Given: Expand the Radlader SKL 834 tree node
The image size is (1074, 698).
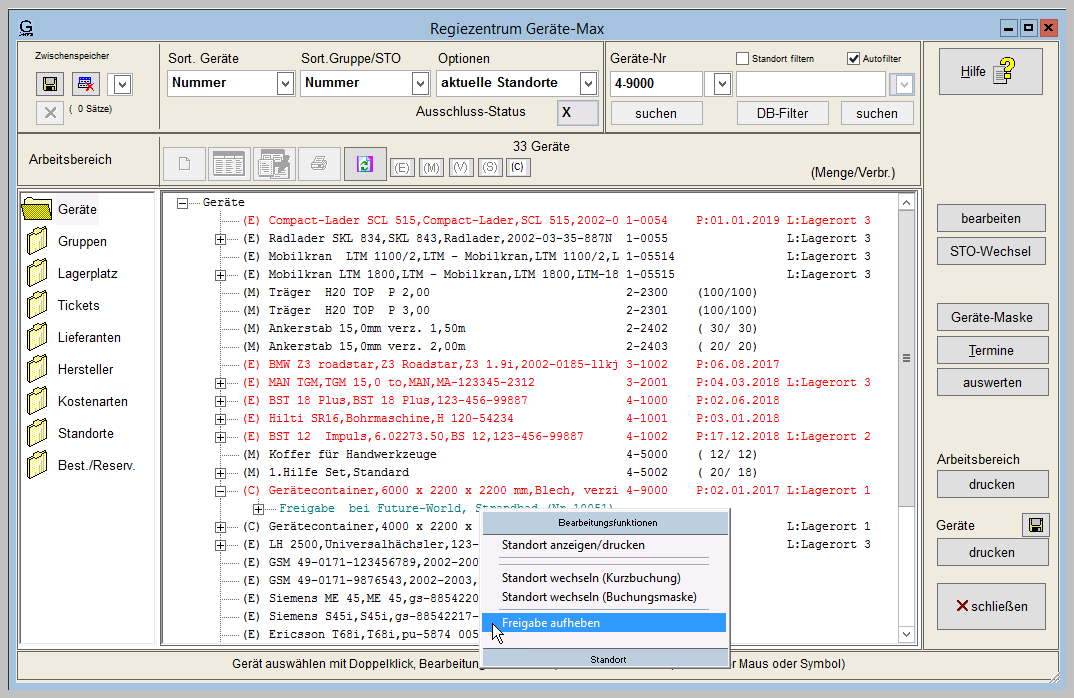Looking at the screenshot, I should click(x=220, y=239).
